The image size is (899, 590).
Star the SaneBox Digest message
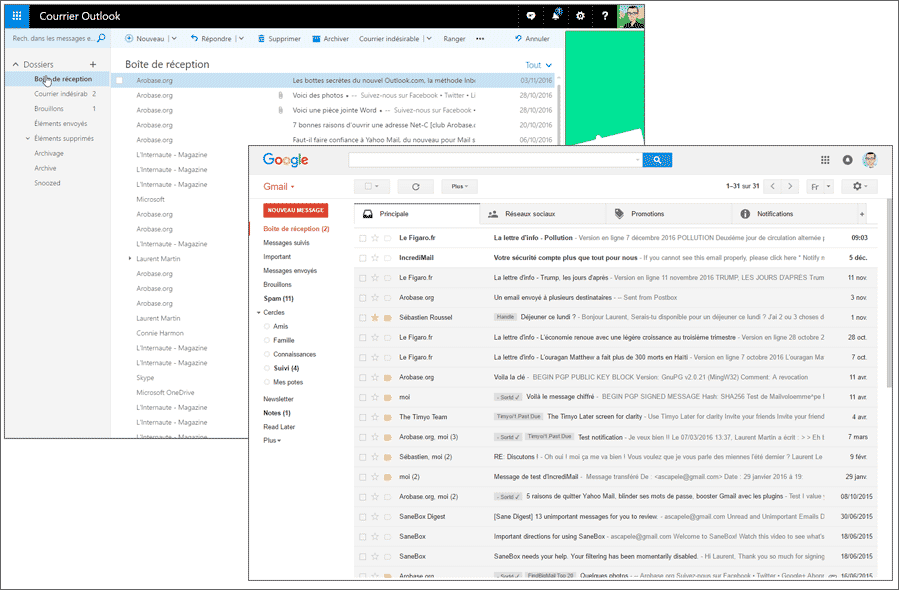(375, 517)
